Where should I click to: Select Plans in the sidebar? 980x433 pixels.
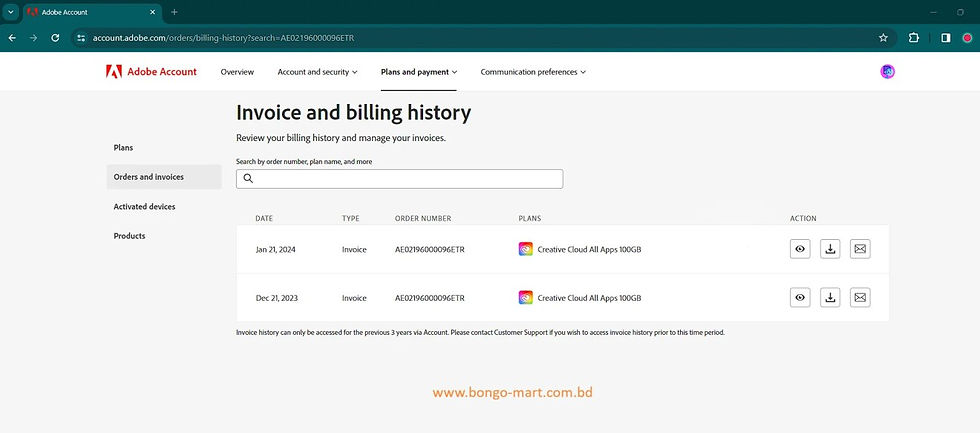[123, 147]
